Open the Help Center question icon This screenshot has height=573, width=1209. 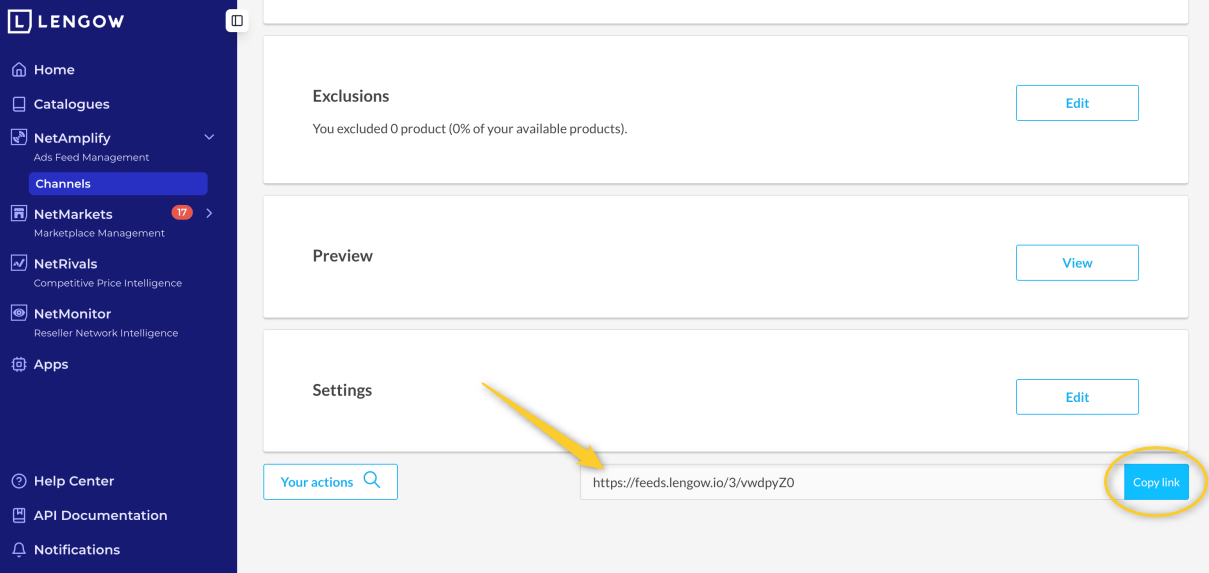tap(18, 481)
